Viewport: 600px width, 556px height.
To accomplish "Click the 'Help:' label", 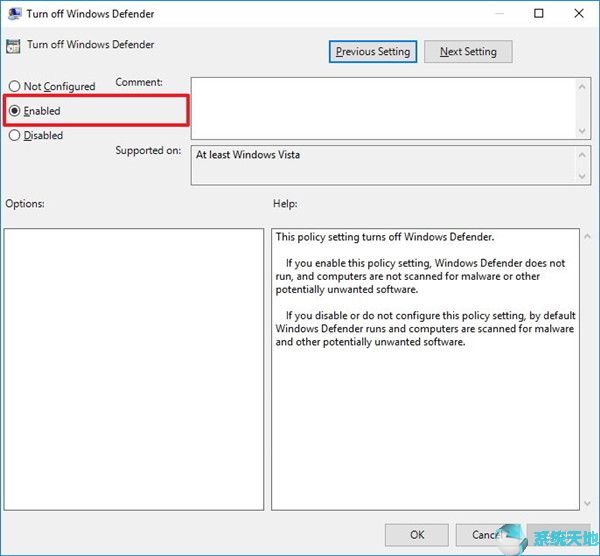I will coord(285,204).
